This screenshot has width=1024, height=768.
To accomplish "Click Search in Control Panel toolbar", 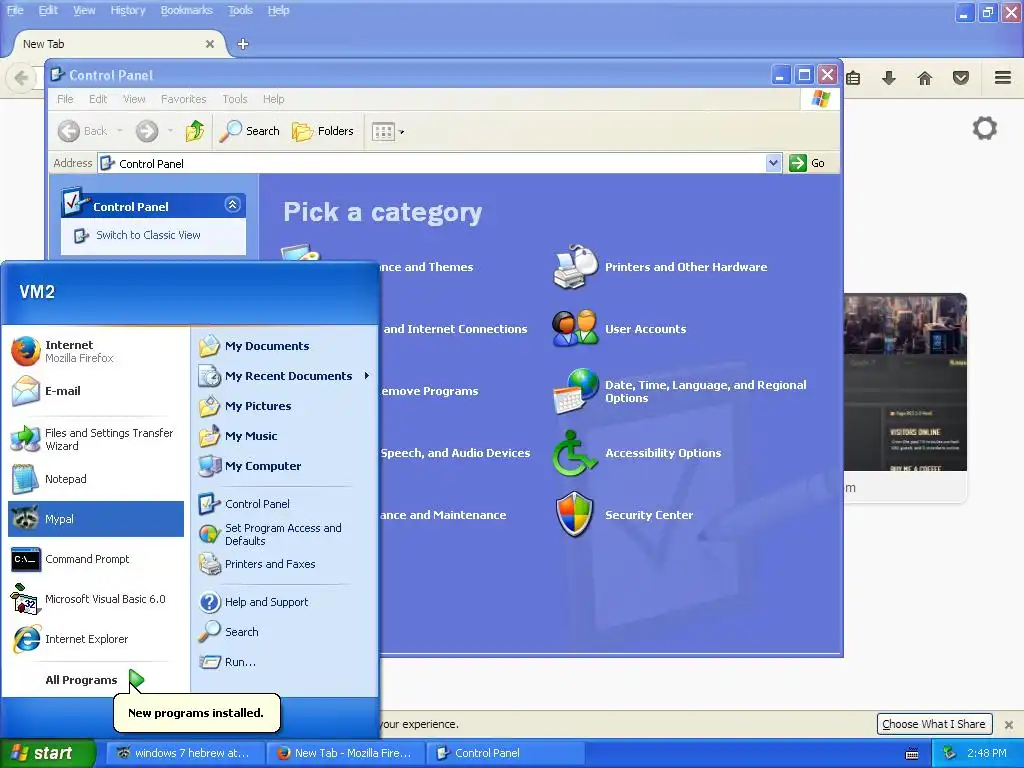I will pyautogui.click(x=249, y=131).
